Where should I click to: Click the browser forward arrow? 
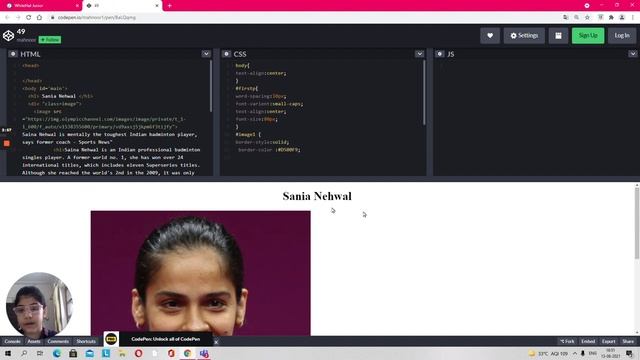[x=18, y=18]
